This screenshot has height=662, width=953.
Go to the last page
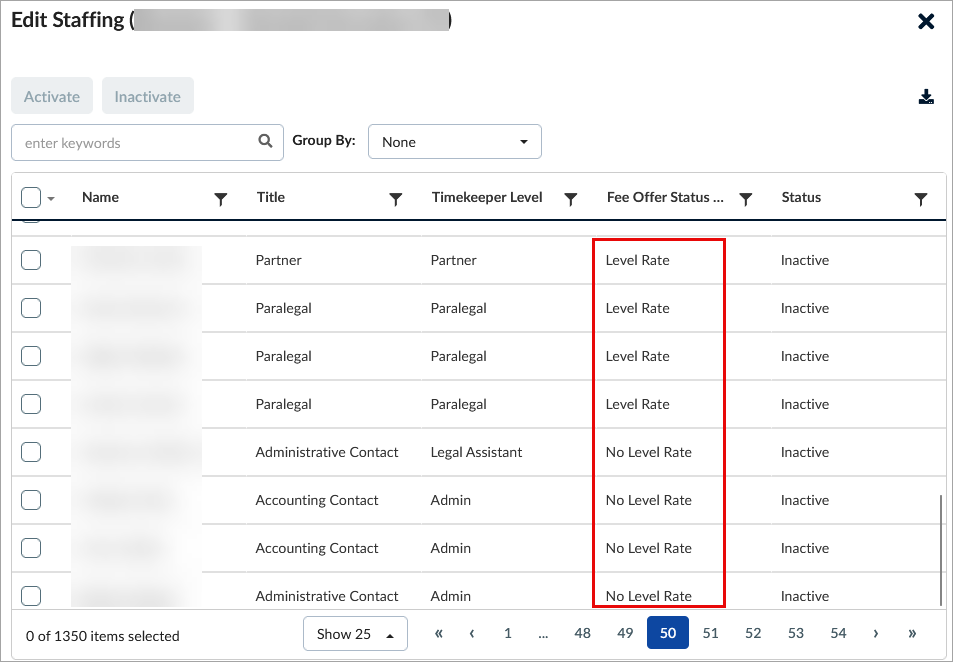click(912, 633)
